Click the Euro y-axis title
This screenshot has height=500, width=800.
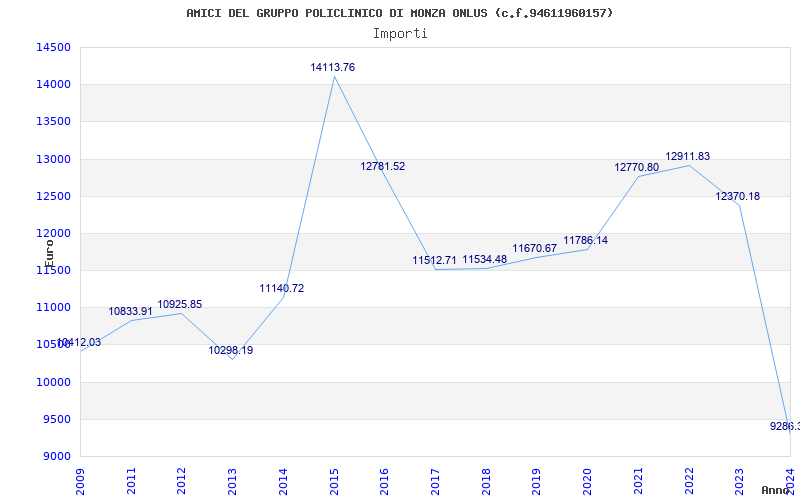point(49,254)
